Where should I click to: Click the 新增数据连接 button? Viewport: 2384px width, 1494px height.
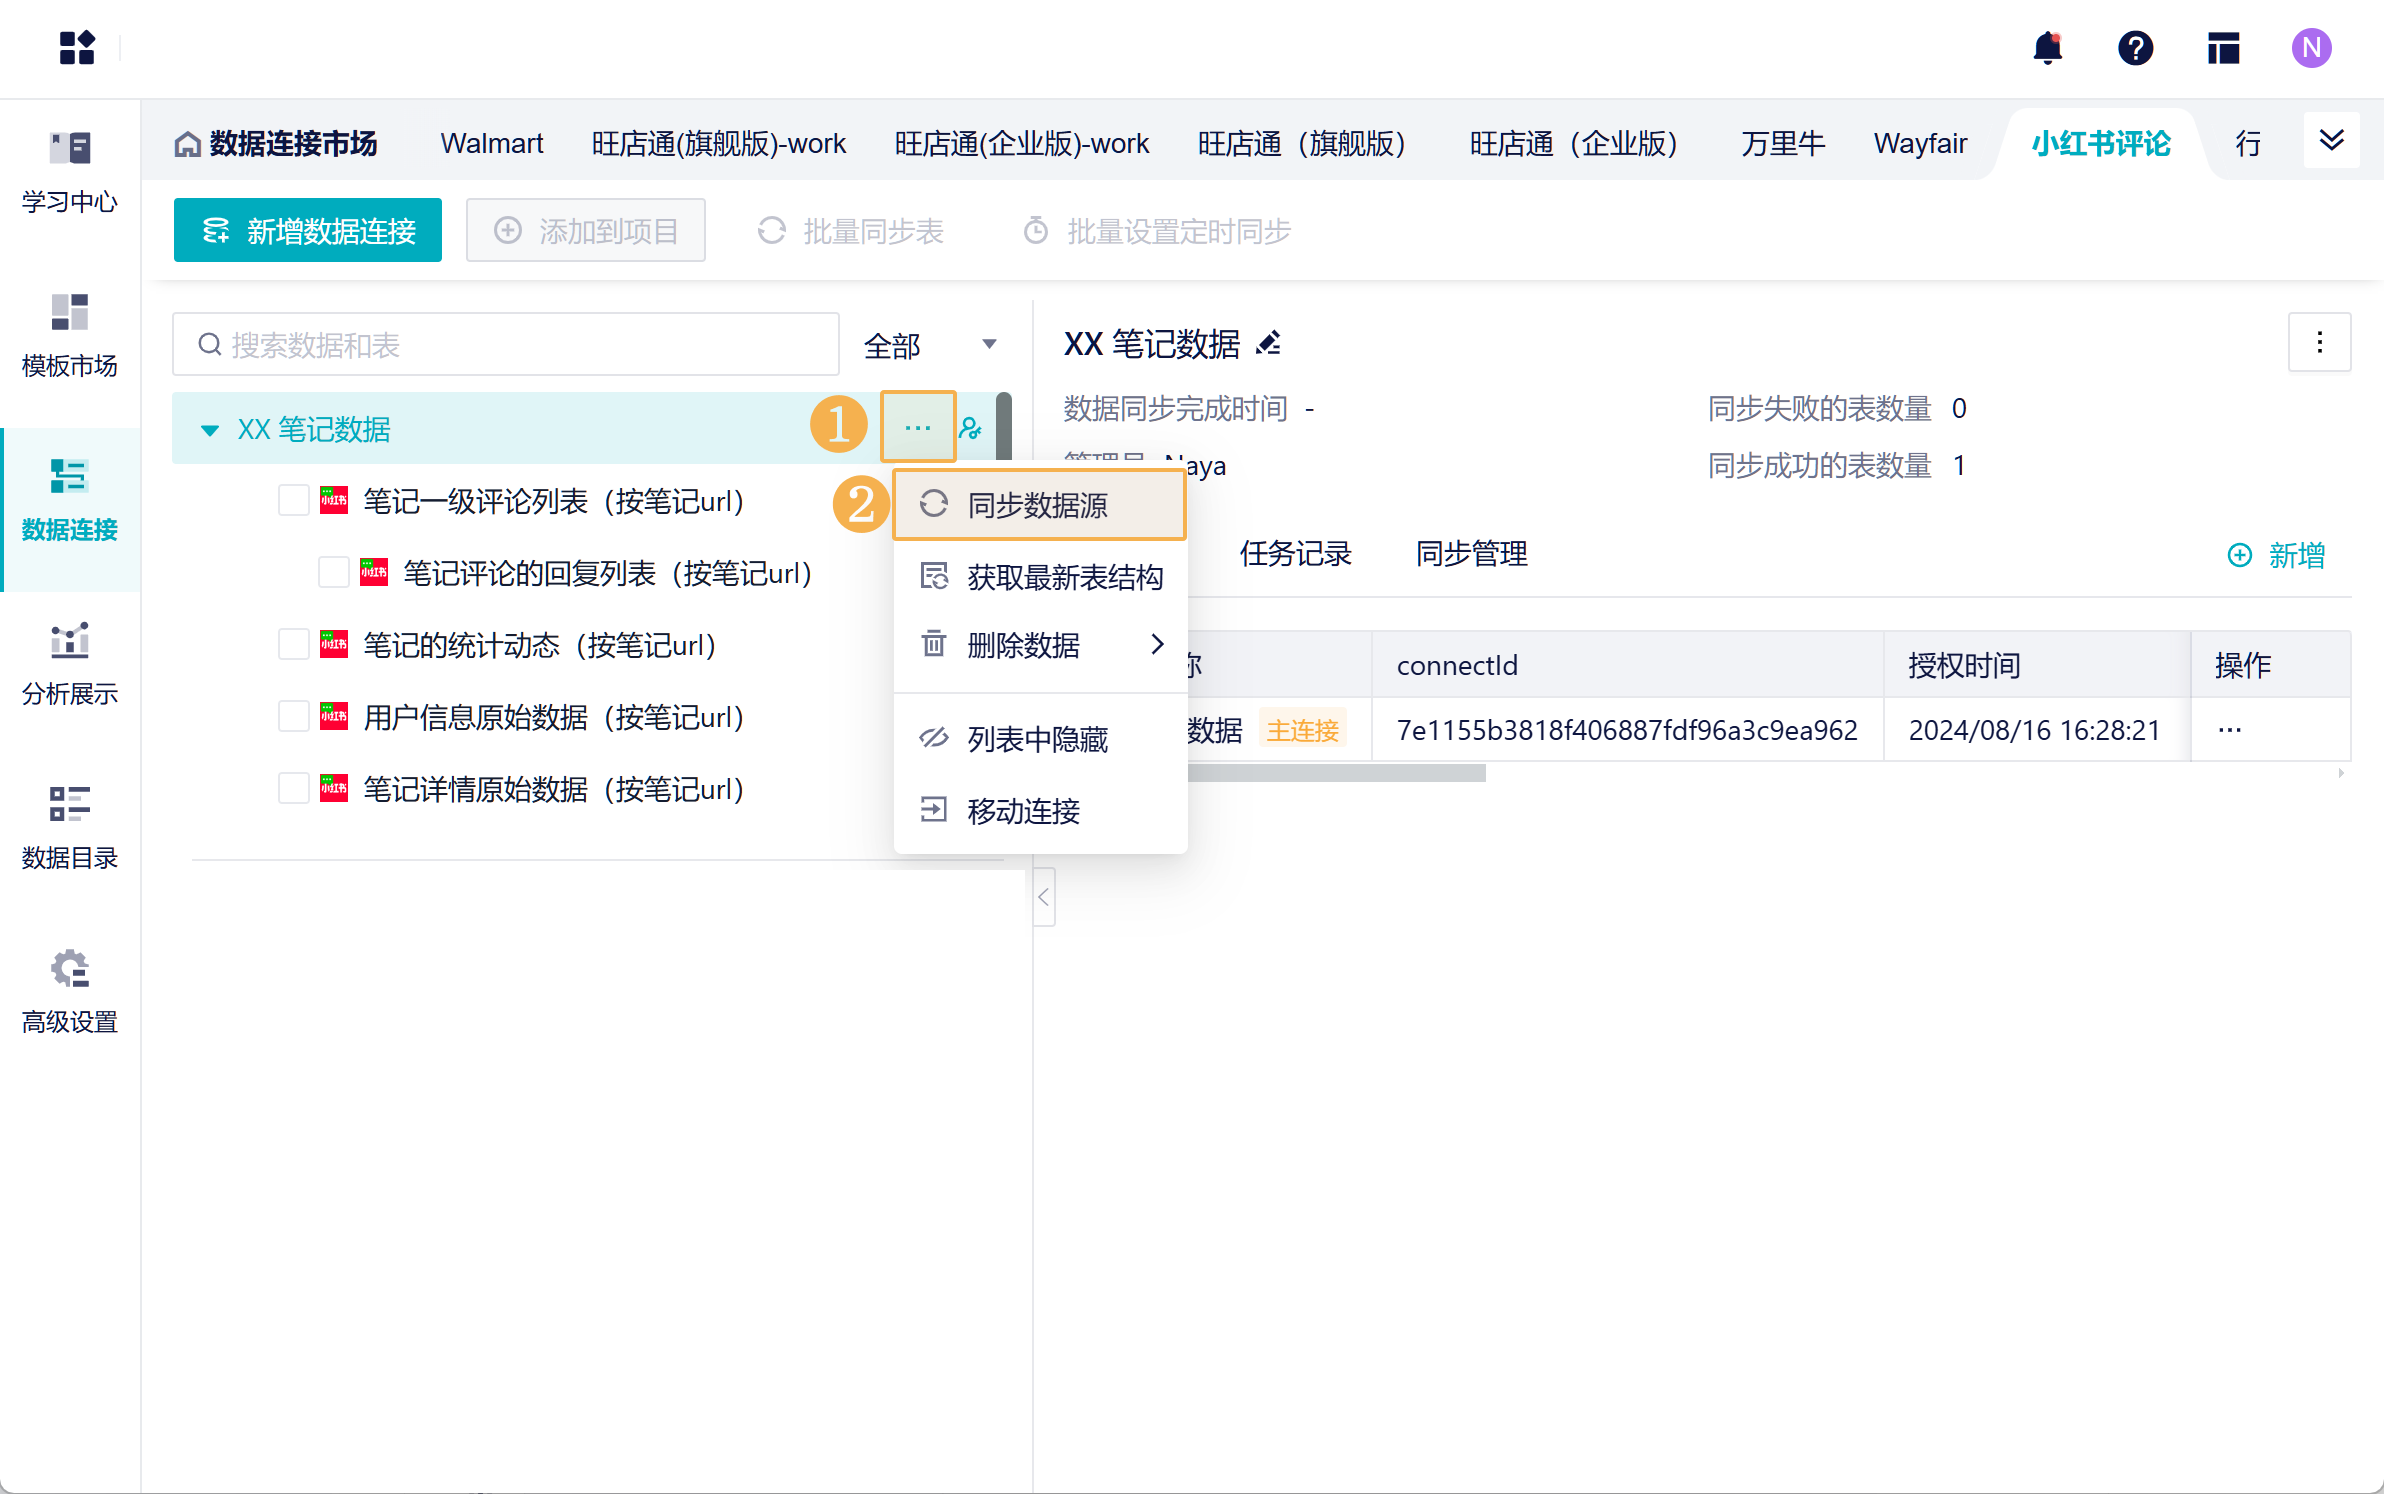click(307, 231)
